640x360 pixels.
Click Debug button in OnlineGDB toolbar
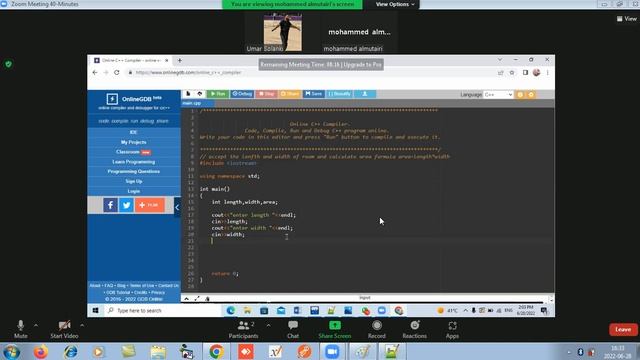[242, 94]
